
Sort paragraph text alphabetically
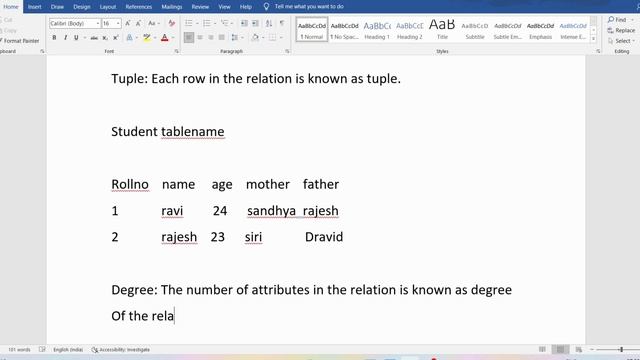coord(269,24)
